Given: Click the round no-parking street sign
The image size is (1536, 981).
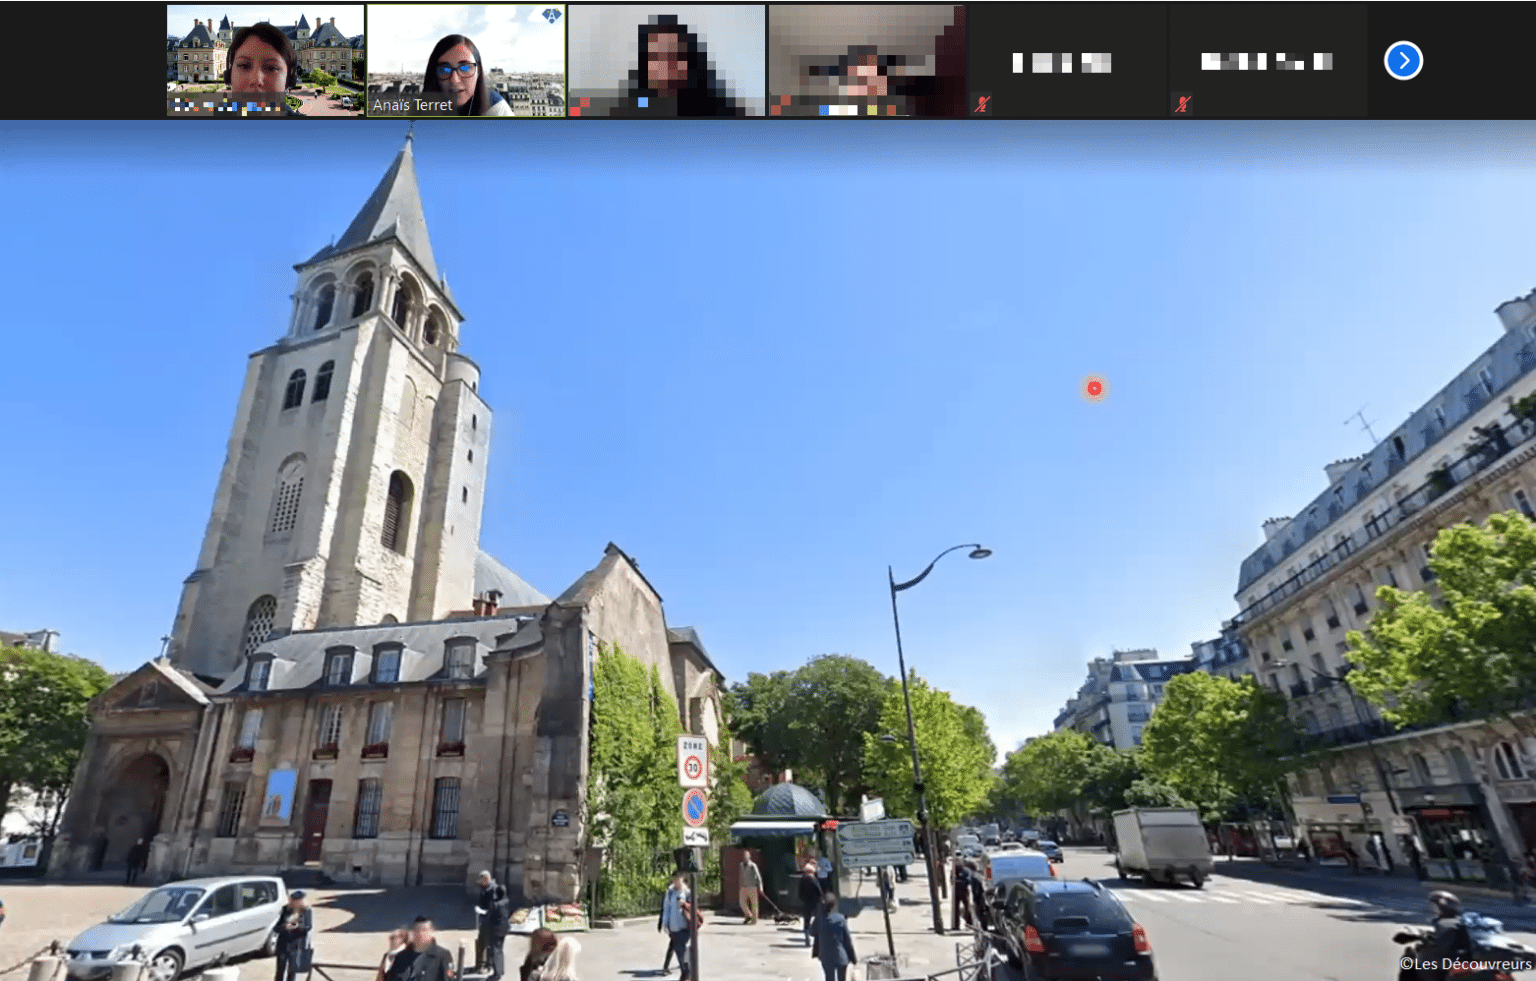Looking at the screenshot, I should pyautogui.click(x=695, y=807).
